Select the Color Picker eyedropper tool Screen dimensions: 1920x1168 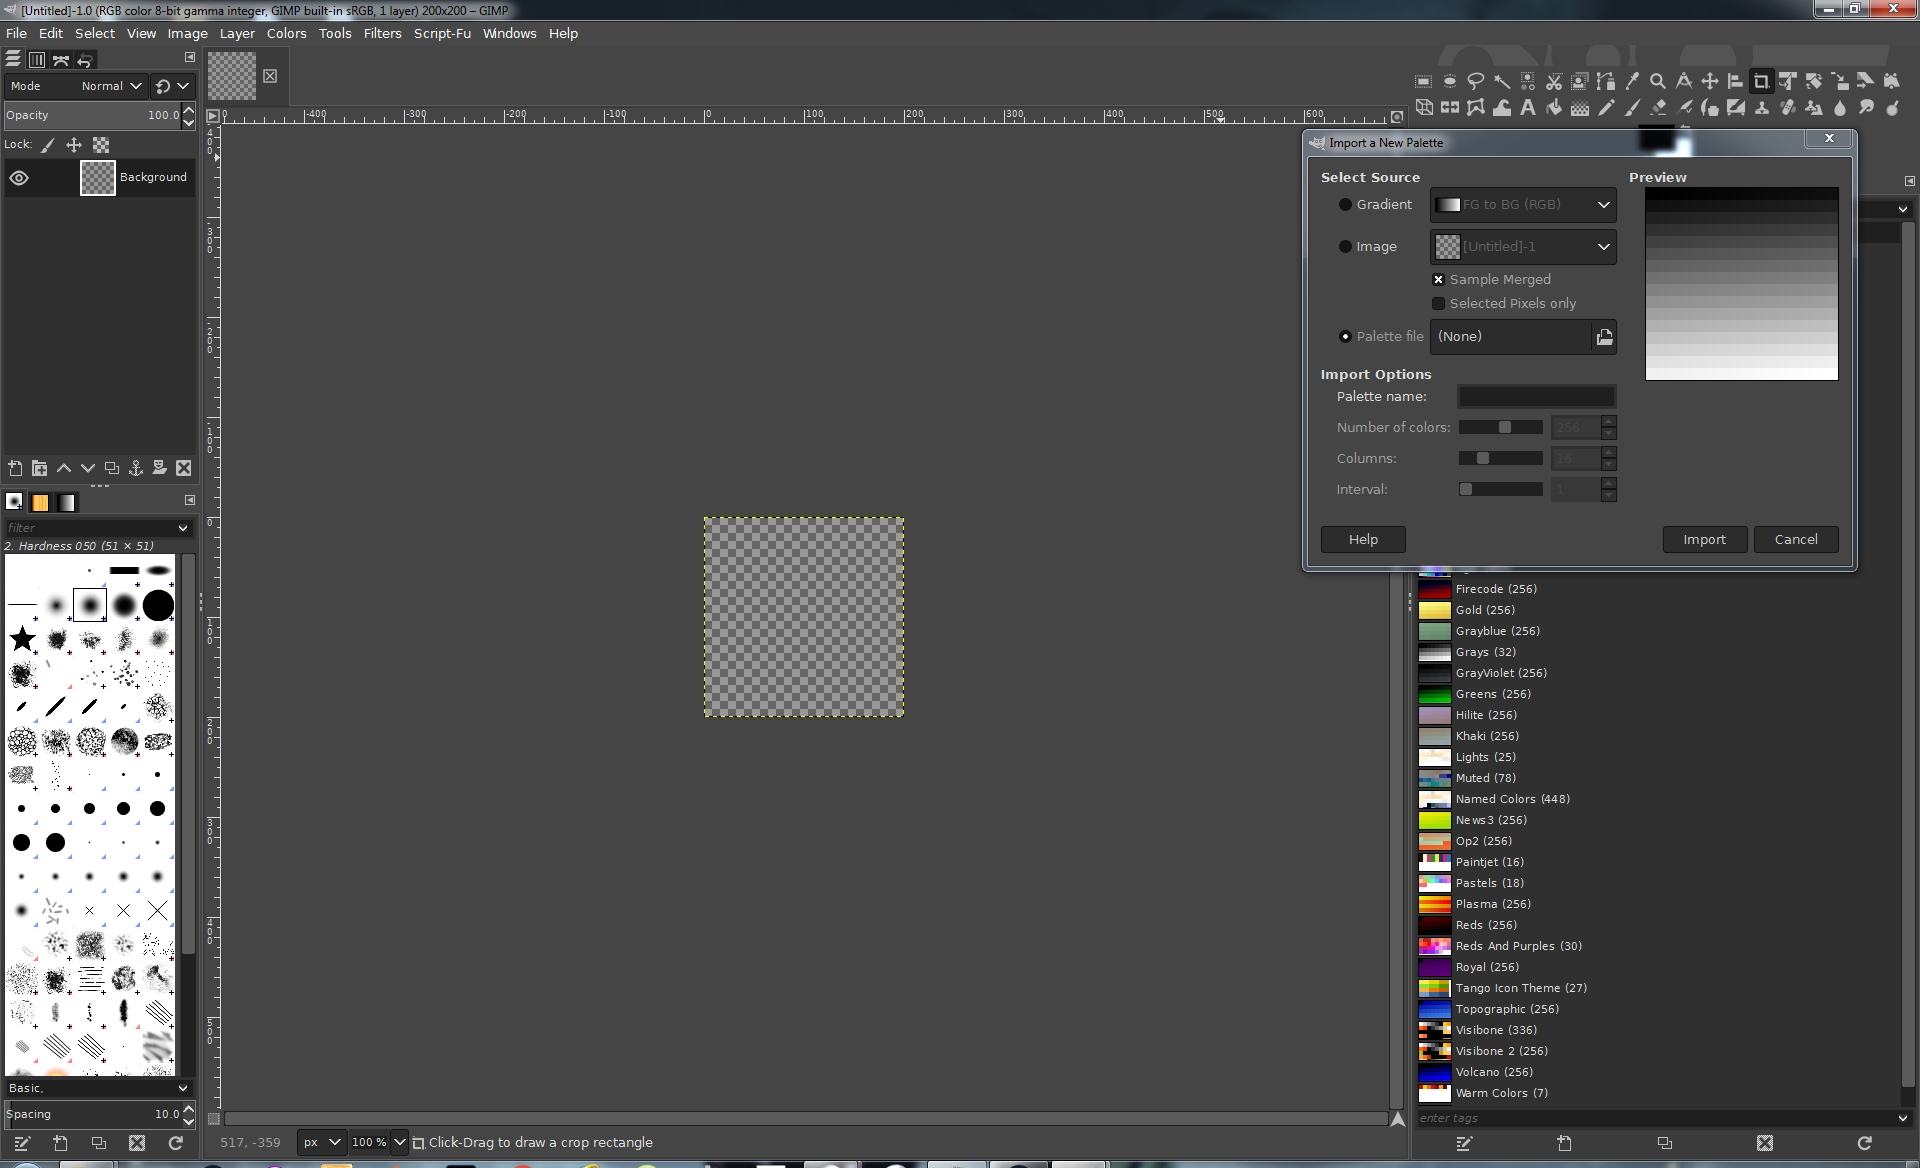tap(1631, 82)
